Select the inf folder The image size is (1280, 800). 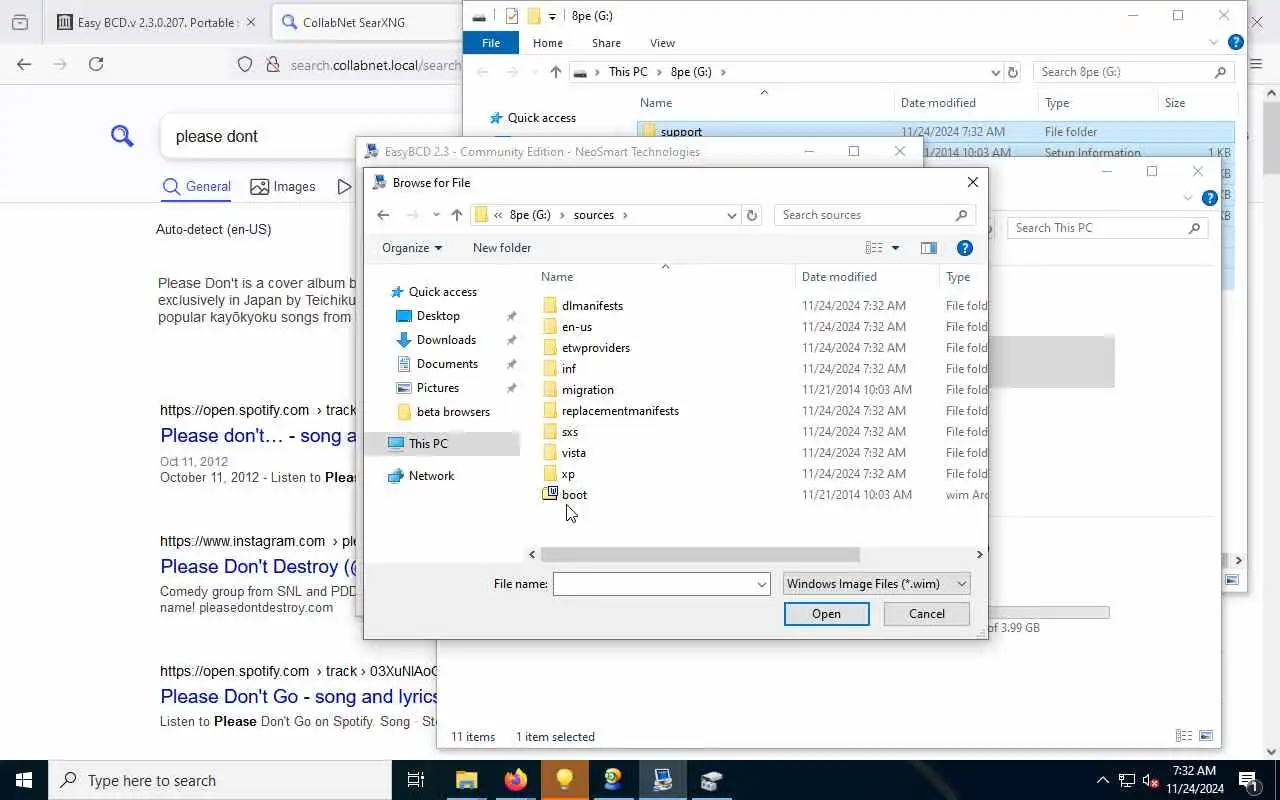tap(569, 369)
